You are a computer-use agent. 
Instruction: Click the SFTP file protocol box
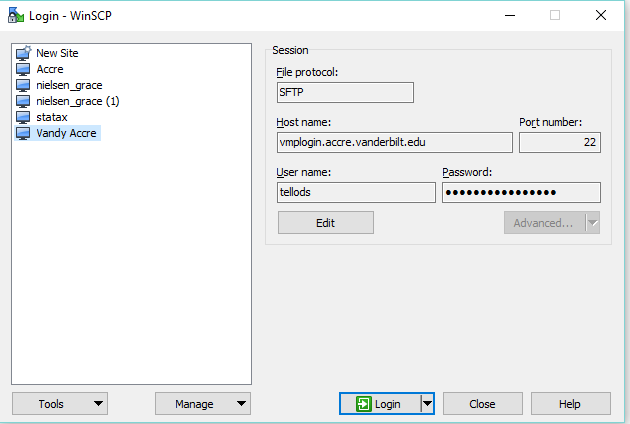pyautogui.click(x=345, y=92)
